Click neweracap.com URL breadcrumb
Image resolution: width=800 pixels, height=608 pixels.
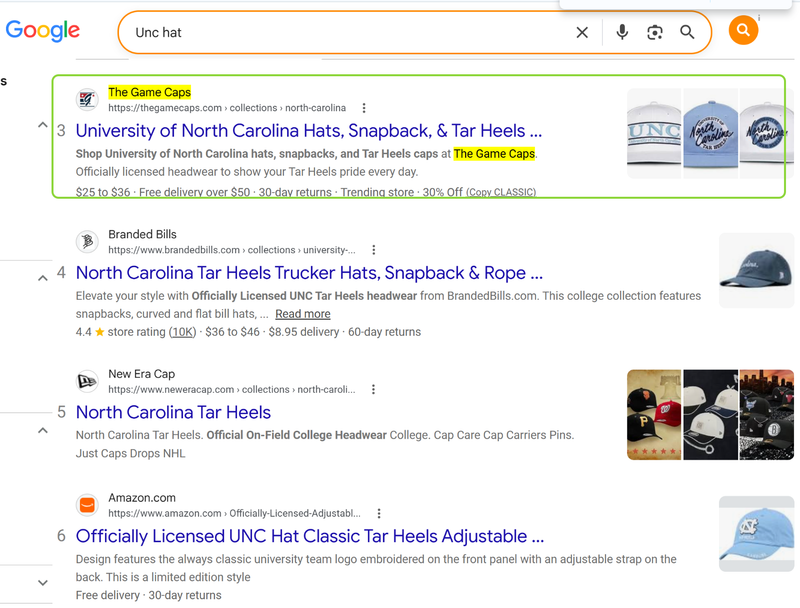click(x=232, y=390)
